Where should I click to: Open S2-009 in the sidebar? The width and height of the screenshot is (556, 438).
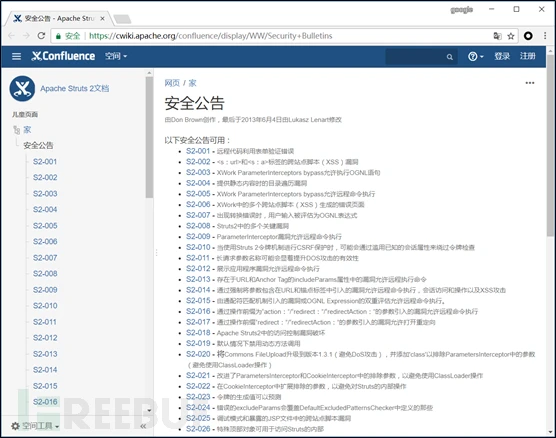45,290
